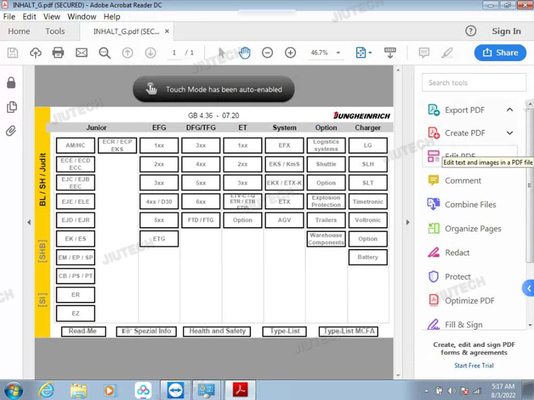This screenshot has height=400, width=534.
Task: Open the security lock panel icon
Action: click(11, 83)
